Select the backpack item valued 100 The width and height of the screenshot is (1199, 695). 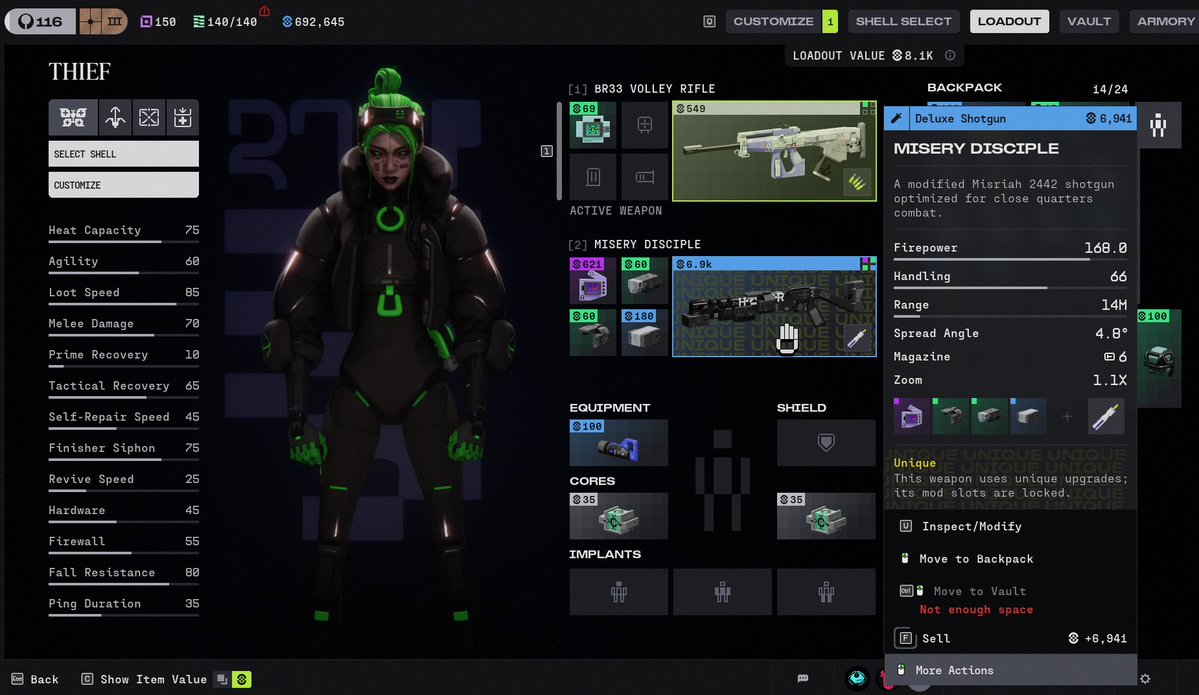tap(1158, 358)
